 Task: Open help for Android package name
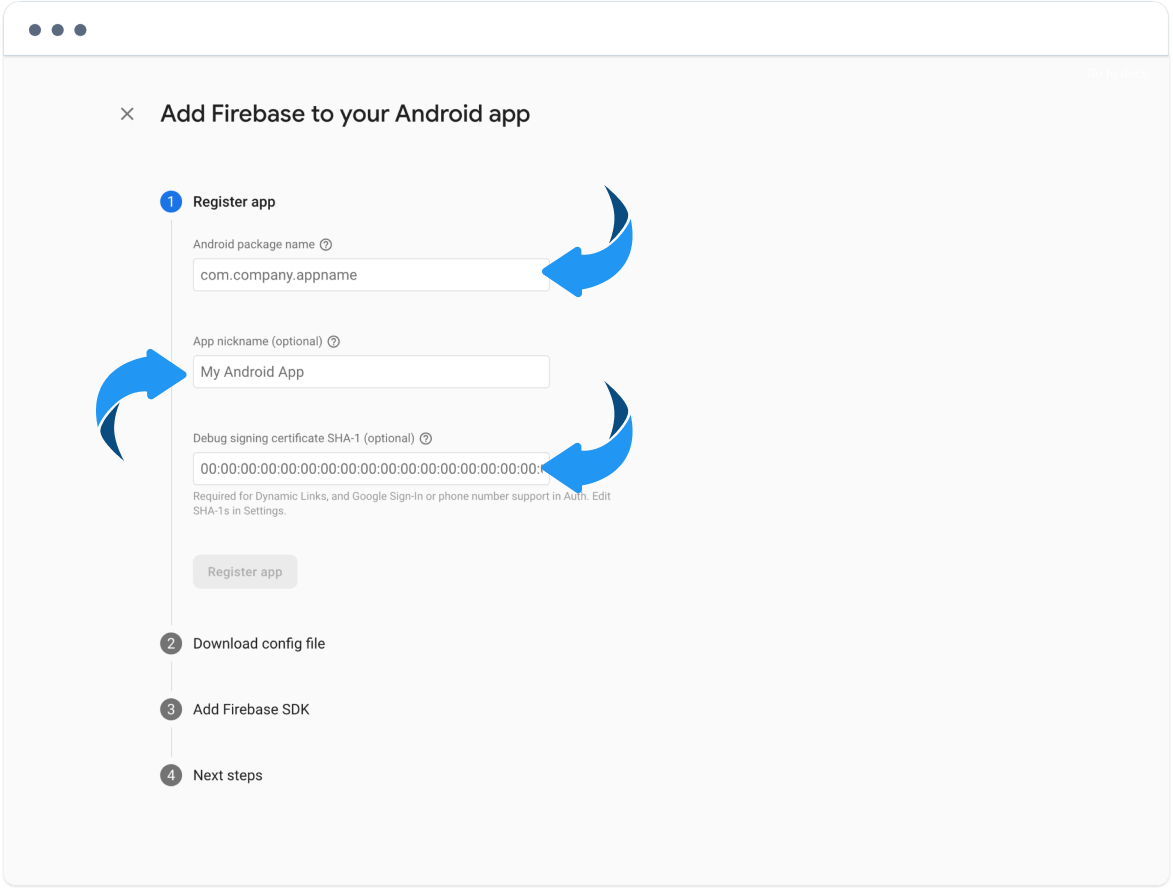tap(326, 245)
